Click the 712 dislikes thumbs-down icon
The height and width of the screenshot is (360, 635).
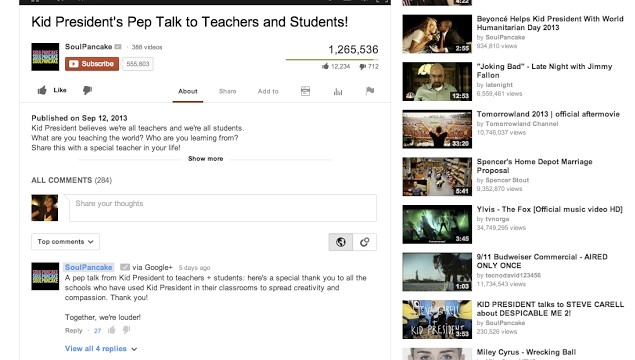pos(362,66)
